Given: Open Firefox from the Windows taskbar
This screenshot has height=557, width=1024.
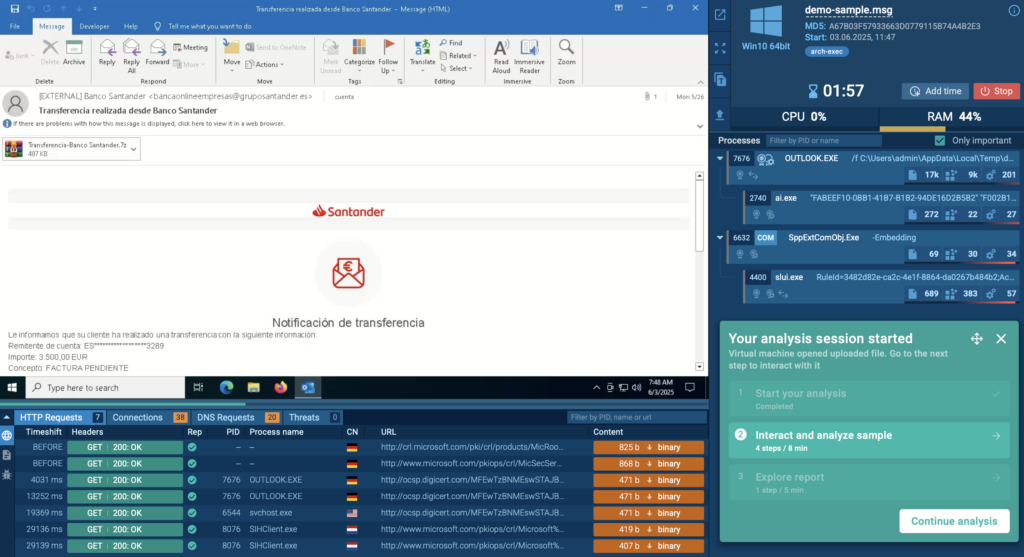Looking at the screenshot, I should click(280, 388).
